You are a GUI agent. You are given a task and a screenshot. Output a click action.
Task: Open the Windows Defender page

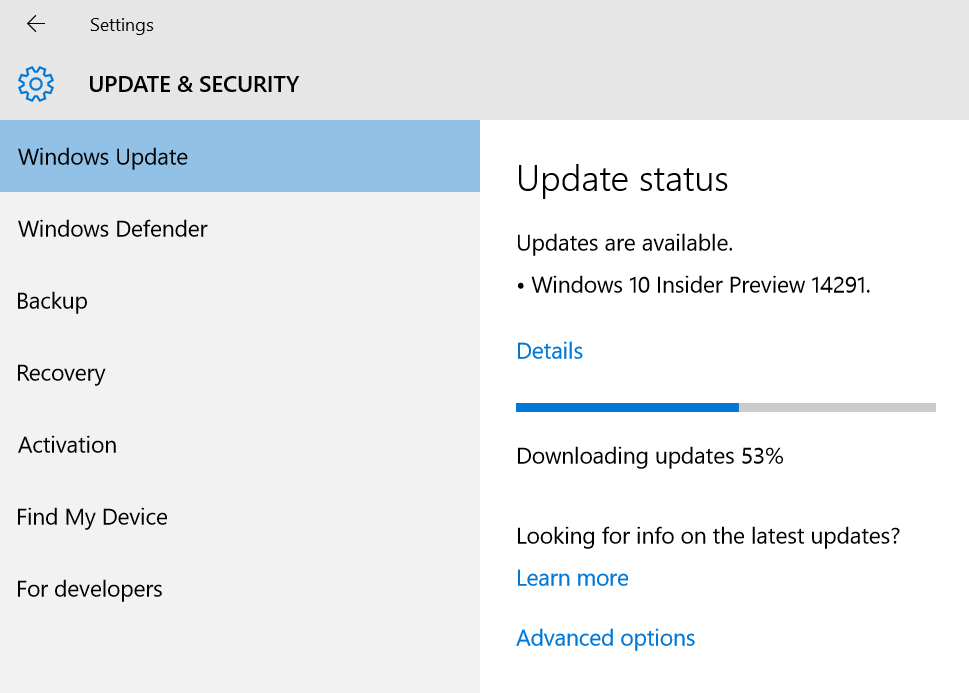(x=113, y=229)
